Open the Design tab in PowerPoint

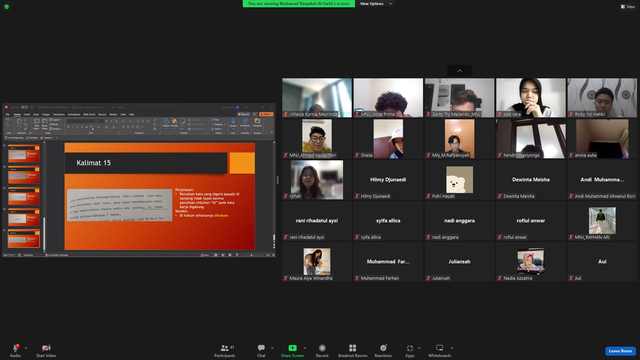click(x=46, y=114)
